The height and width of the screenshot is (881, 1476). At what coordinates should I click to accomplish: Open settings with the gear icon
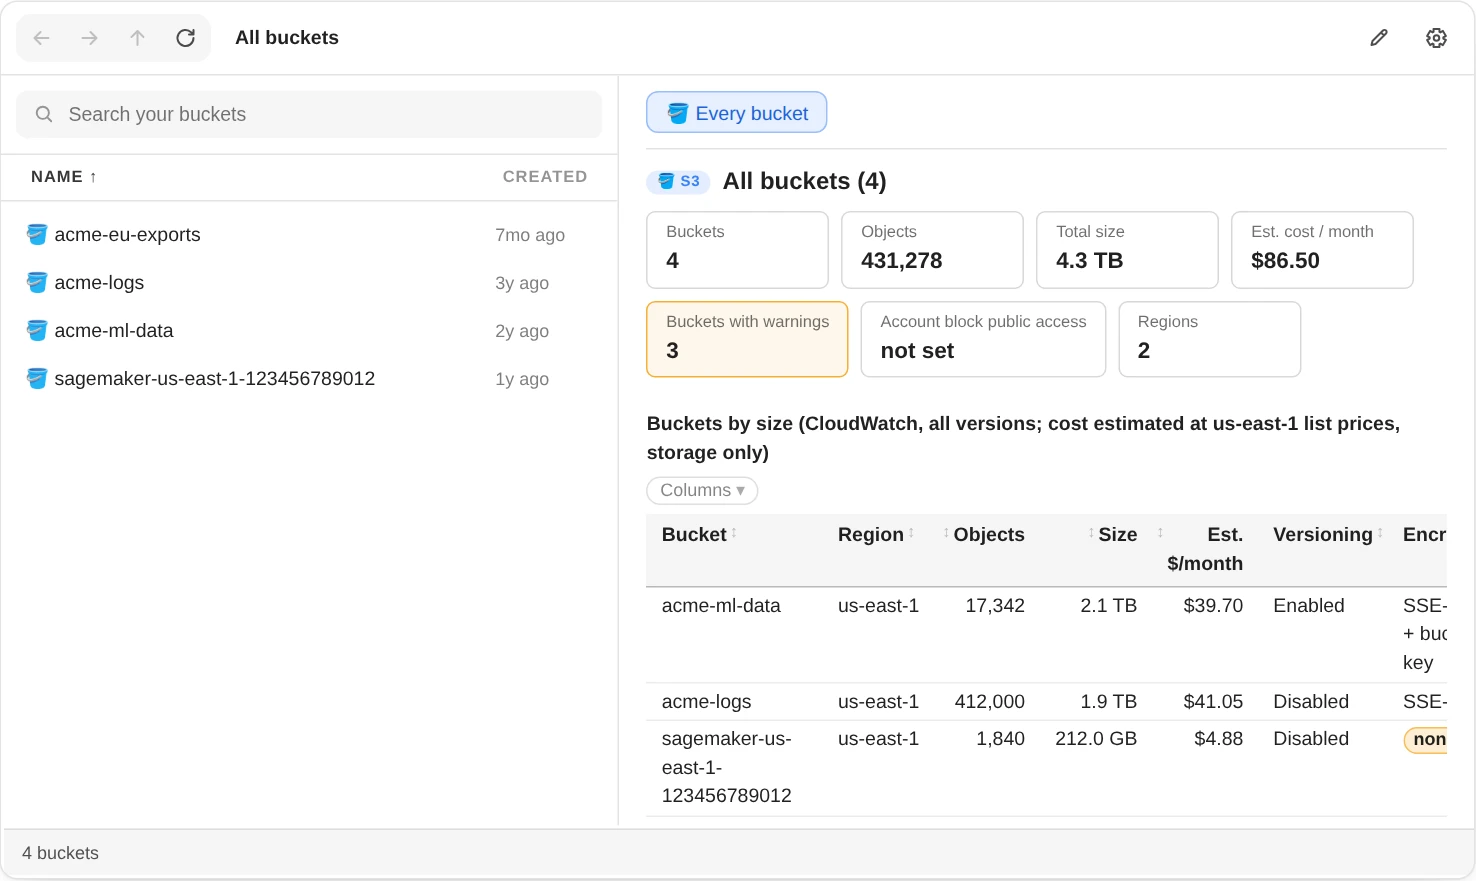(x=1436, y=38)
